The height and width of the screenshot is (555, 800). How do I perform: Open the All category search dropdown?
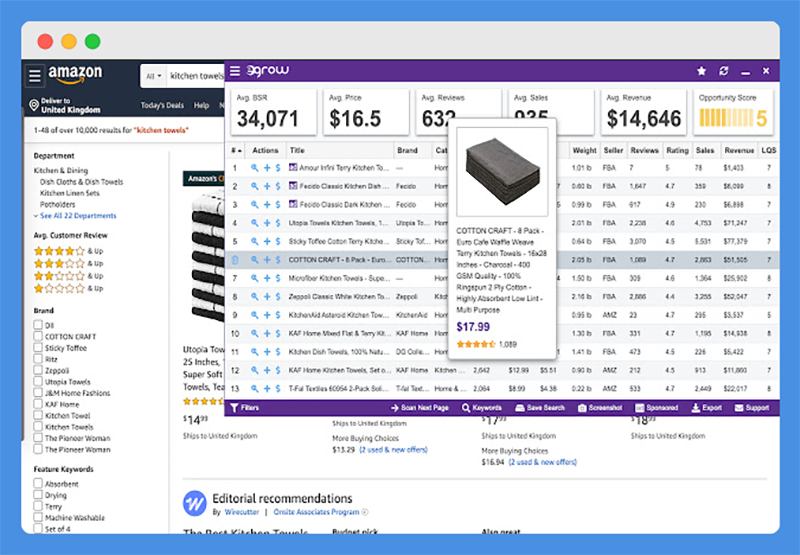click(x=154, y=76)
